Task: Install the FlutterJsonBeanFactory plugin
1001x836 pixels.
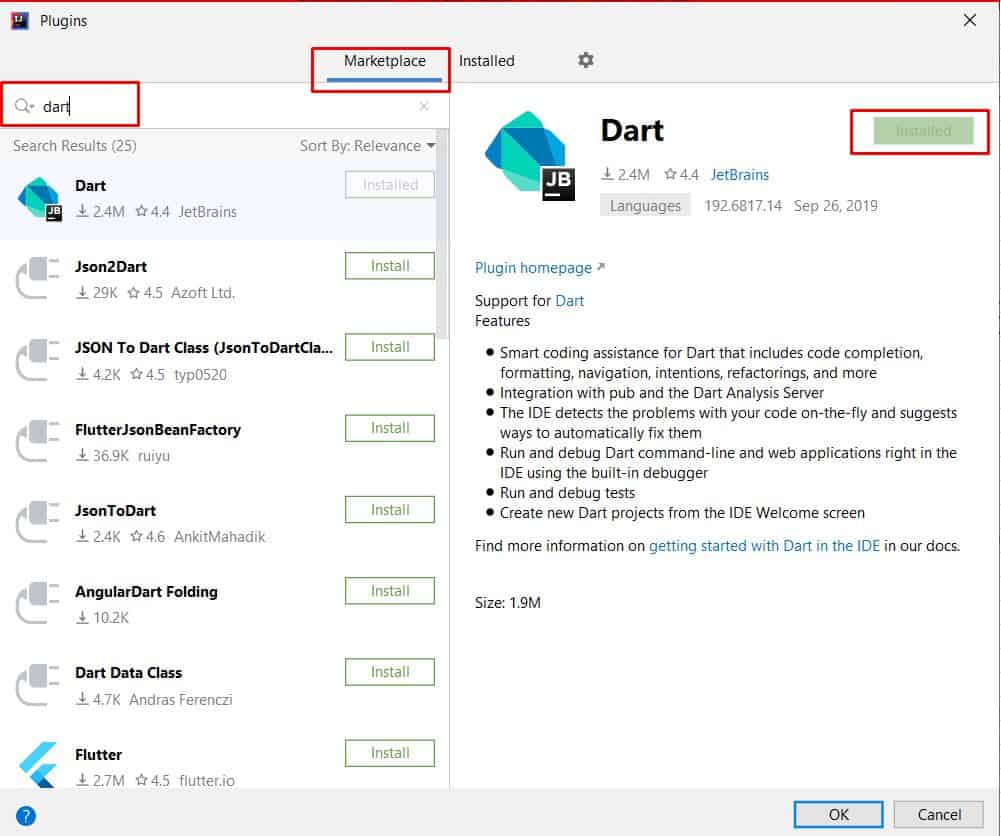Action: [390, 428]
